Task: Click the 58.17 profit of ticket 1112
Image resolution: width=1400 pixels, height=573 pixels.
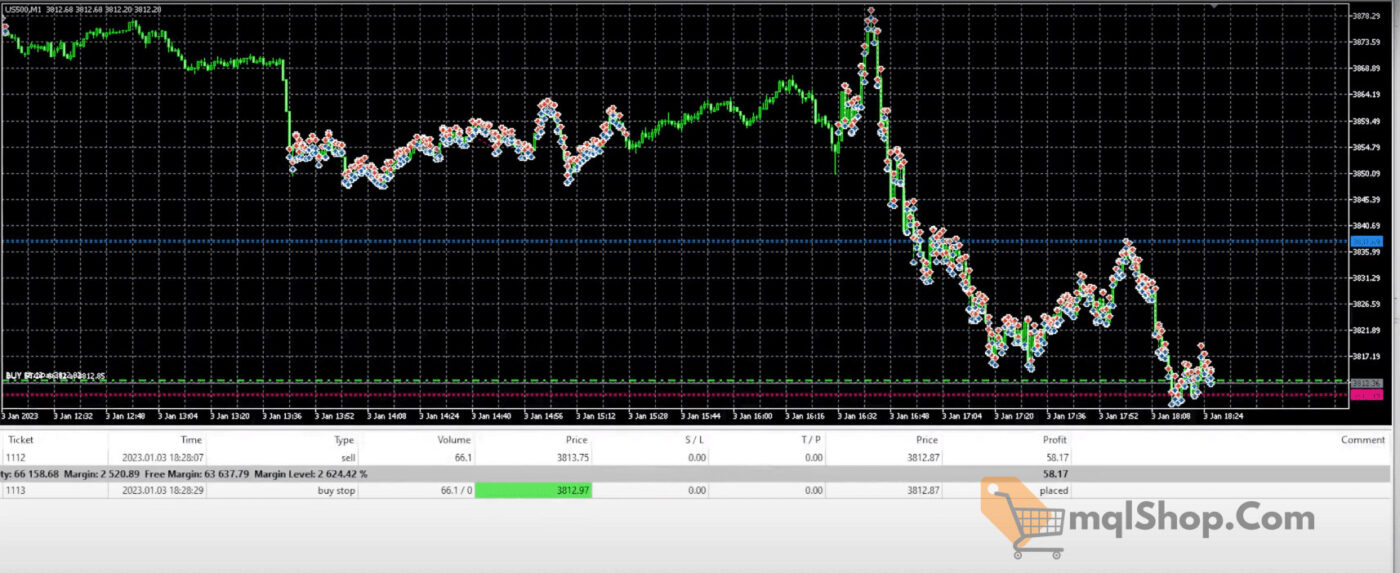Action: pos(1055,457)
